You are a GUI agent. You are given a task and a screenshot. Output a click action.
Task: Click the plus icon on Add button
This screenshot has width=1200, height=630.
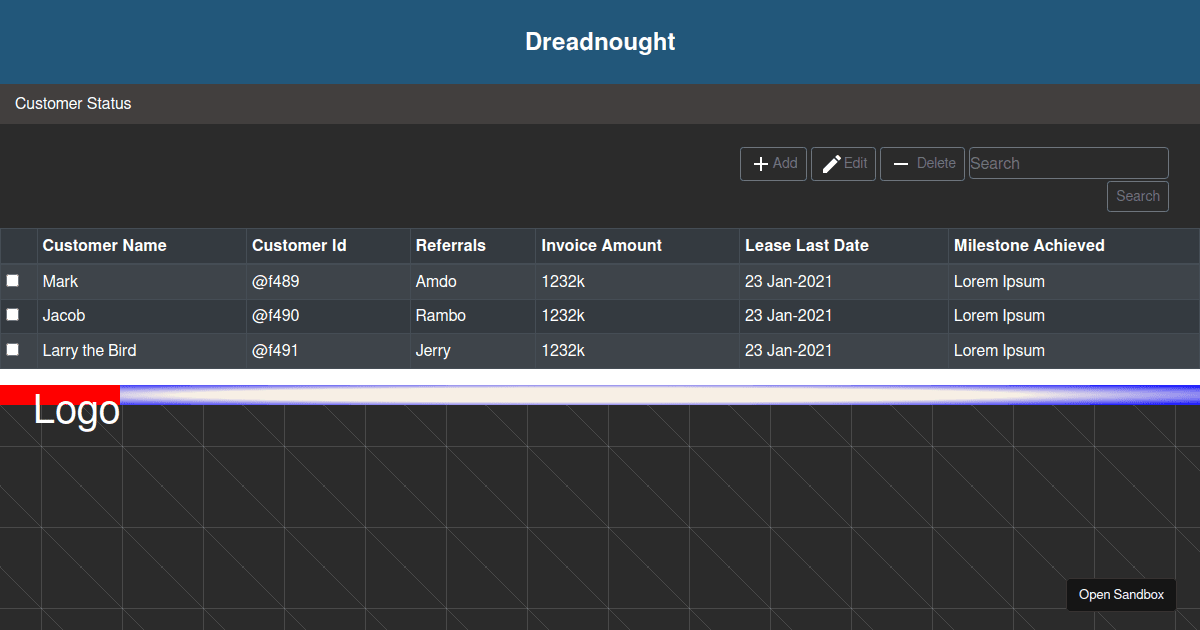[x=761, y=164]
